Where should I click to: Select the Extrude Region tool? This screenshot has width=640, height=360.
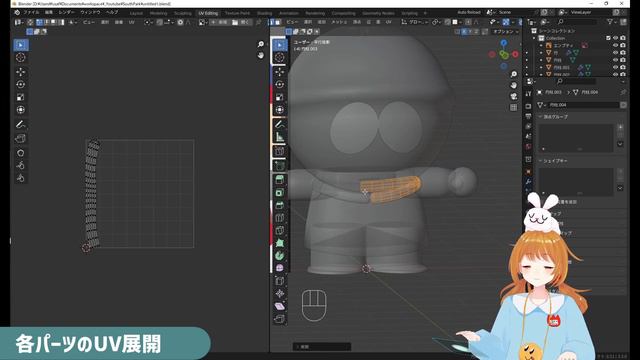pos(280,180)
